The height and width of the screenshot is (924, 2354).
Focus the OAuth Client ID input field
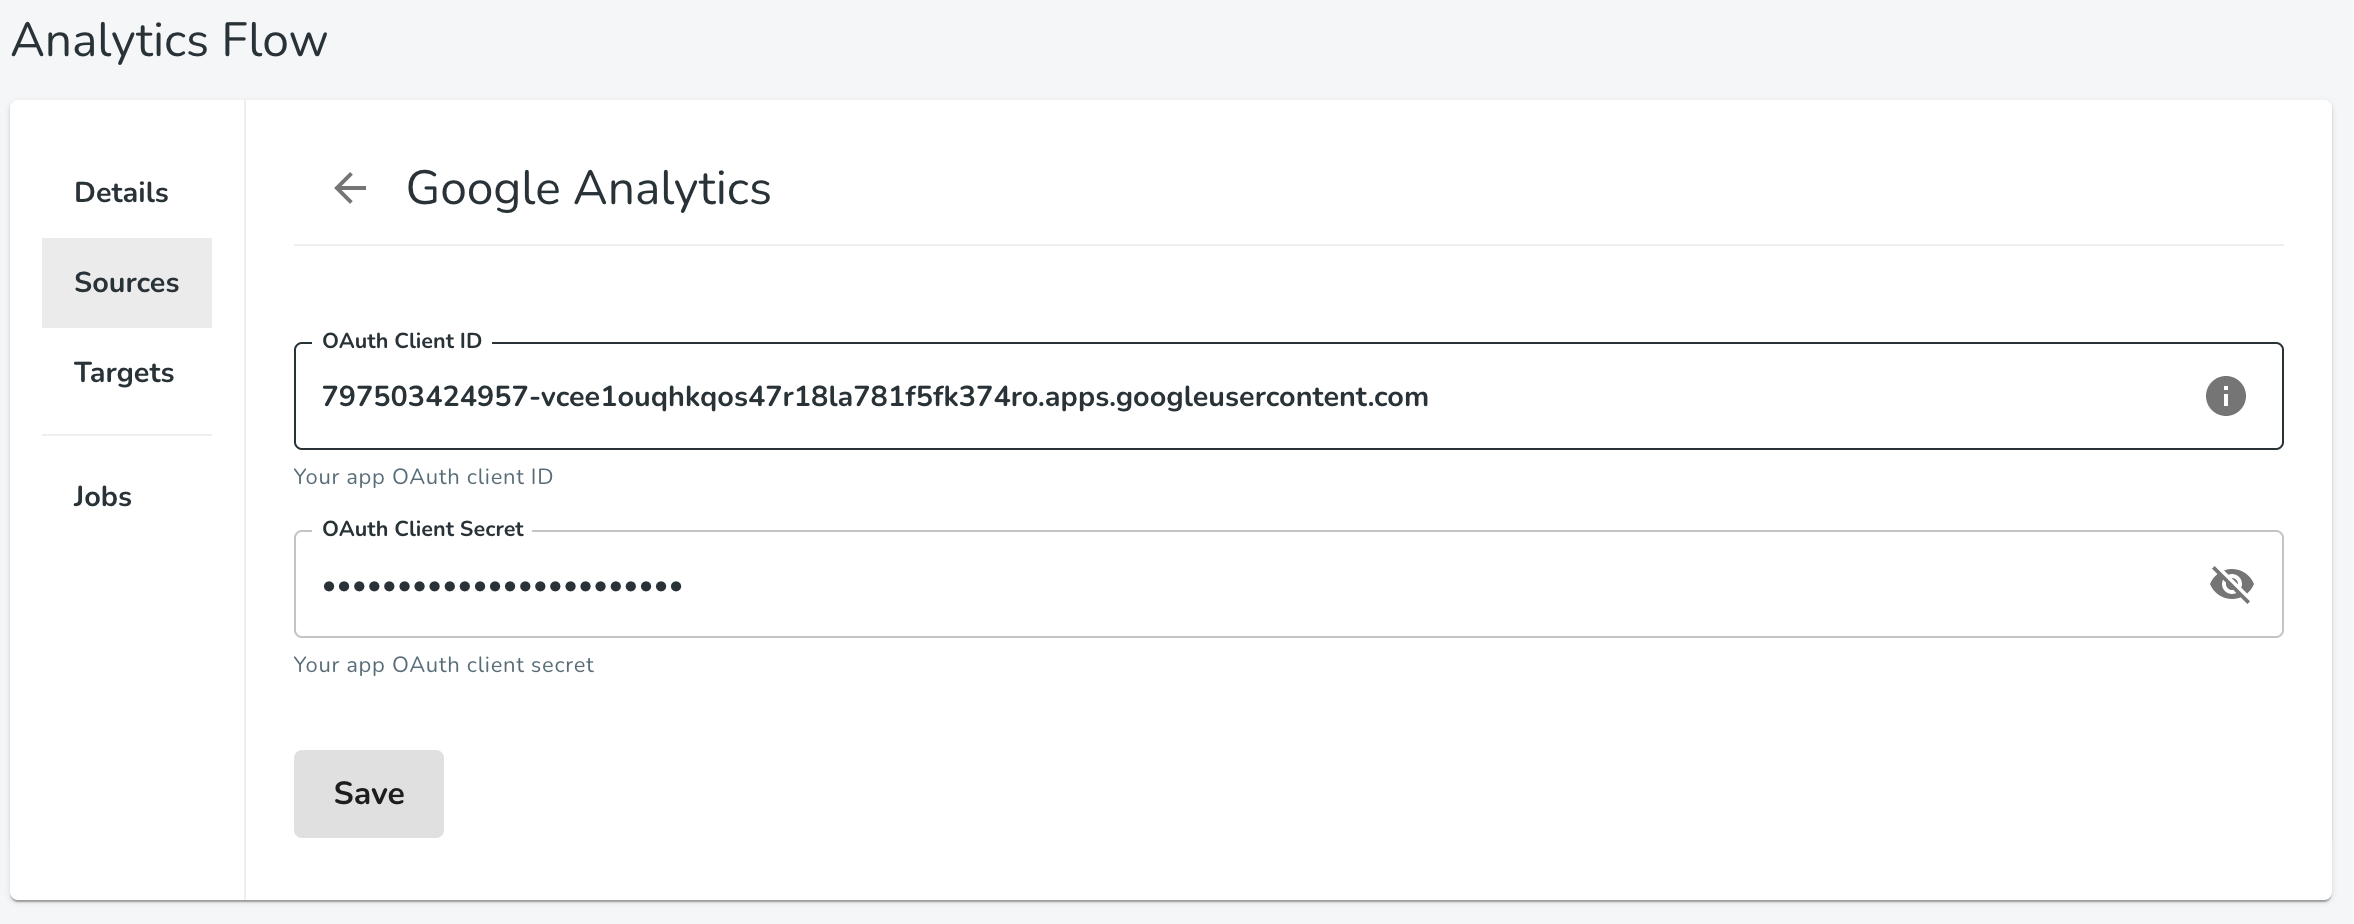1288,396
